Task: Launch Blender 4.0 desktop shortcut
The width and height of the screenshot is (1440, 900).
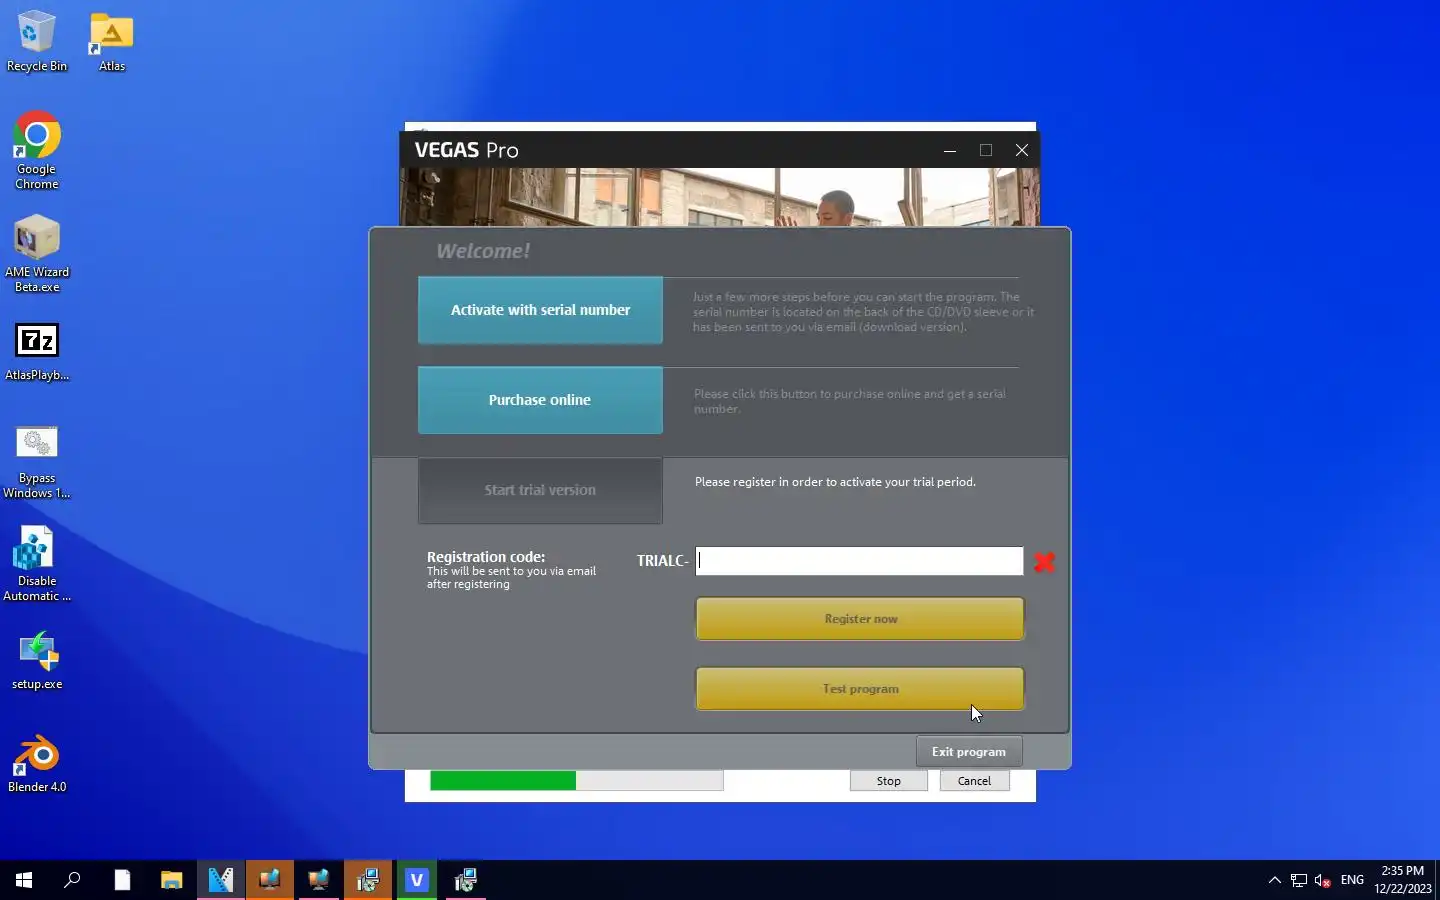Action: [37, 764]
